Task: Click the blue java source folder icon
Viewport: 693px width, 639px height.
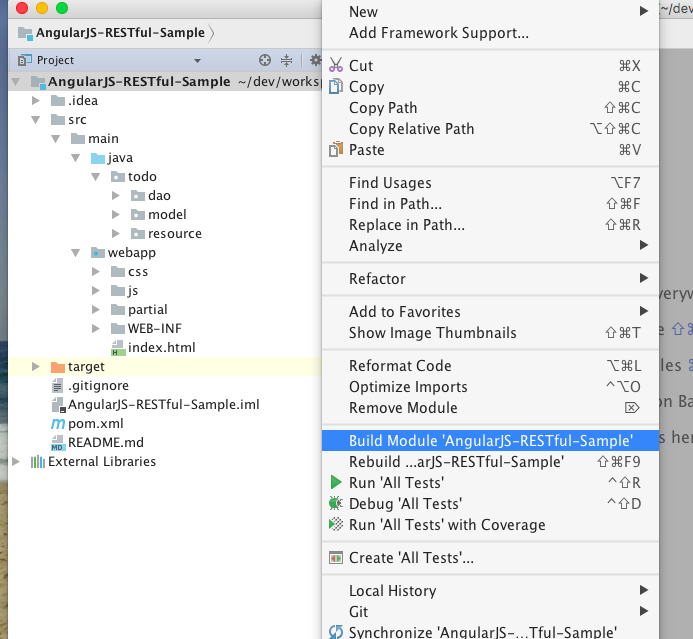Action: pyautogui.click(x=98, y=158)
